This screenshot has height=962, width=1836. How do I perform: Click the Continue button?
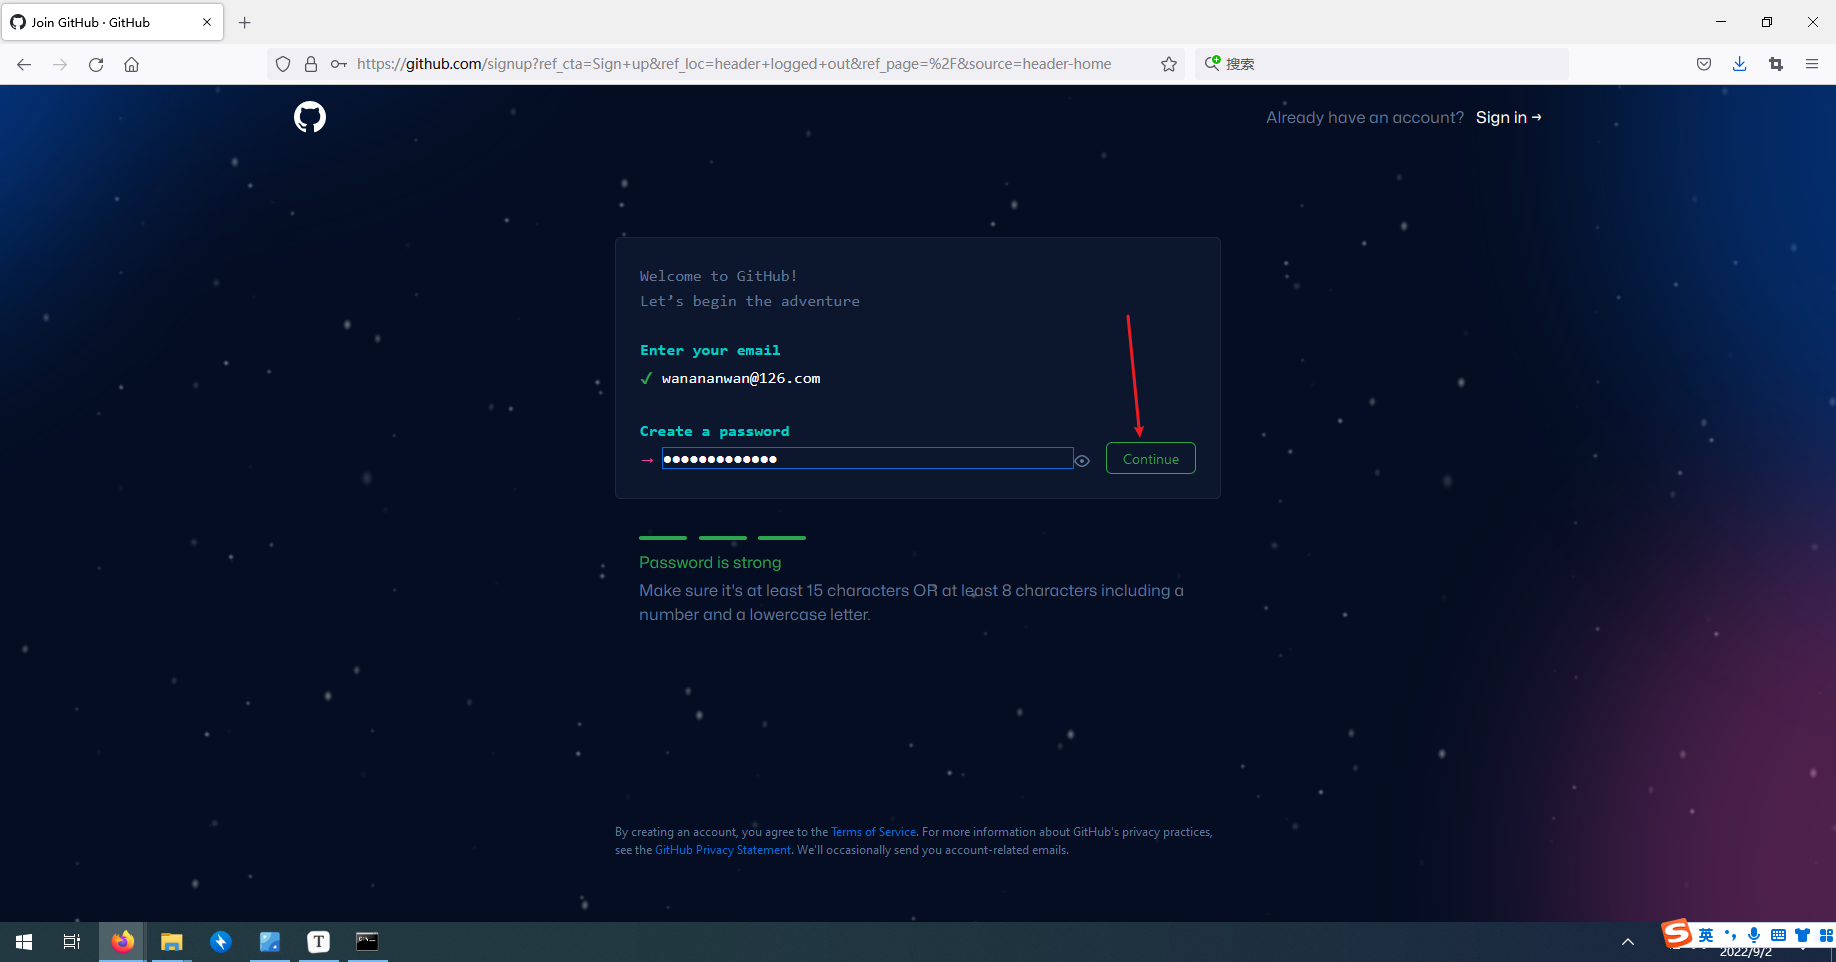[x=1150, y=458]
